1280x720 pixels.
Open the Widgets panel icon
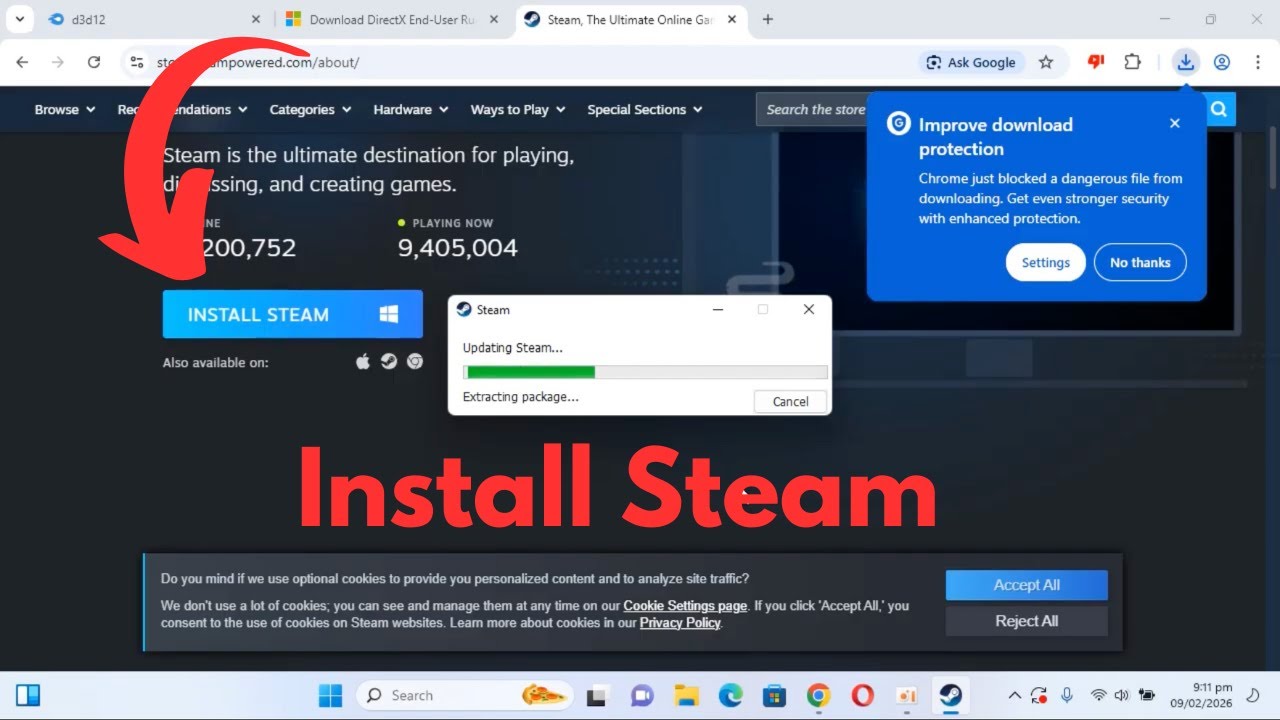28,695
